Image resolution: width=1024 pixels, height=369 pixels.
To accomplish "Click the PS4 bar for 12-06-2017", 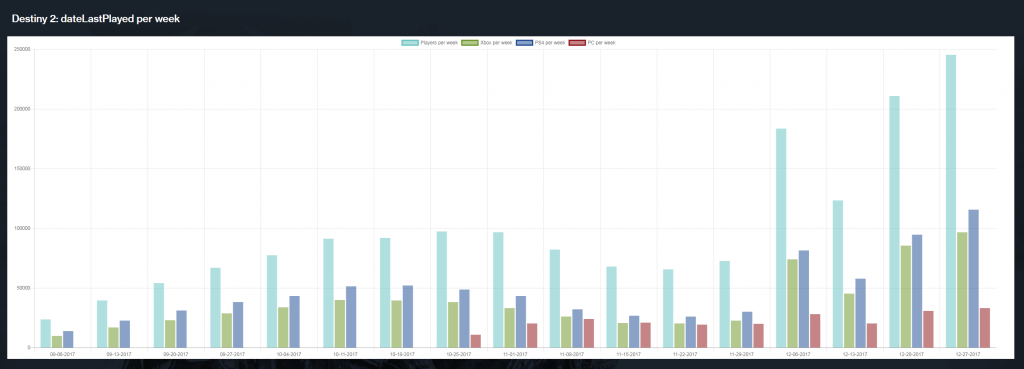I will point(804,299).
